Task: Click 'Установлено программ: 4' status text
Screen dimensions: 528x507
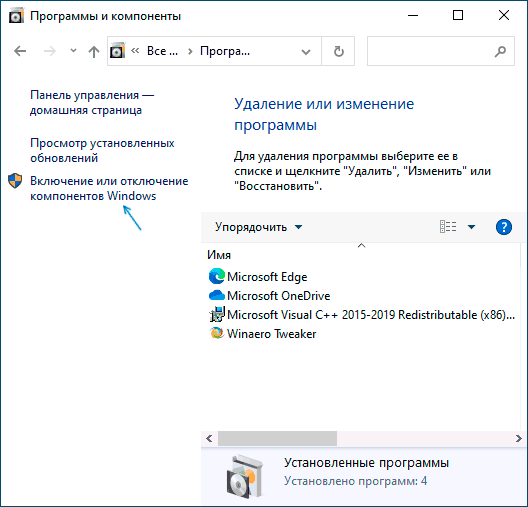Action: [355, 481]
